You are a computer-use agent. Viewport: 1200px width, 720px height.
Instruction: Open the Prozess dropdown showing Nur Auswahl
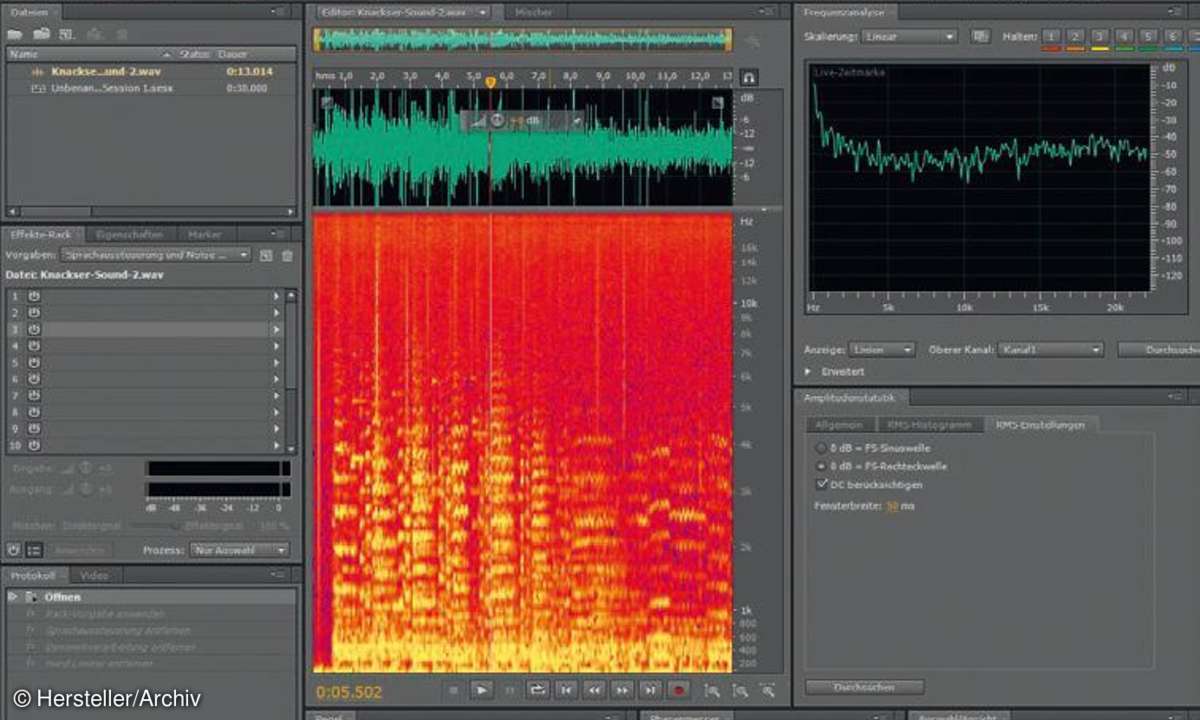pyautogui.click(x=239, y=550)
